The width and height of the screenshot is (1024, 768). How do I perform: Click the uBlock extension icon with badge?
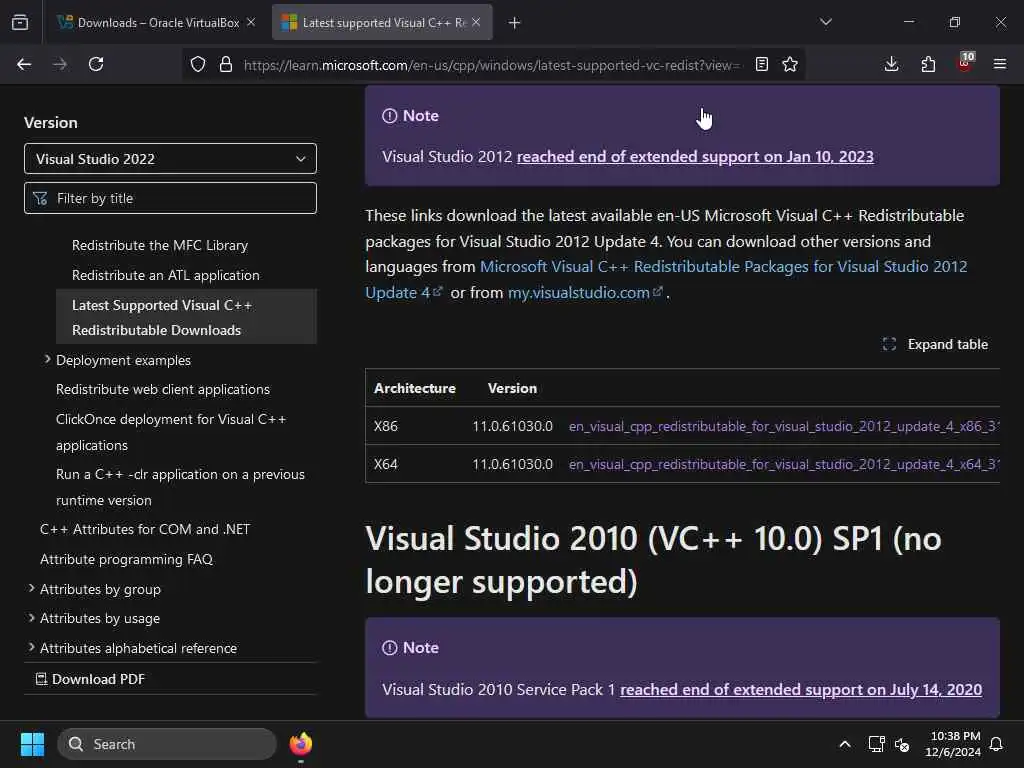(964, 64)
